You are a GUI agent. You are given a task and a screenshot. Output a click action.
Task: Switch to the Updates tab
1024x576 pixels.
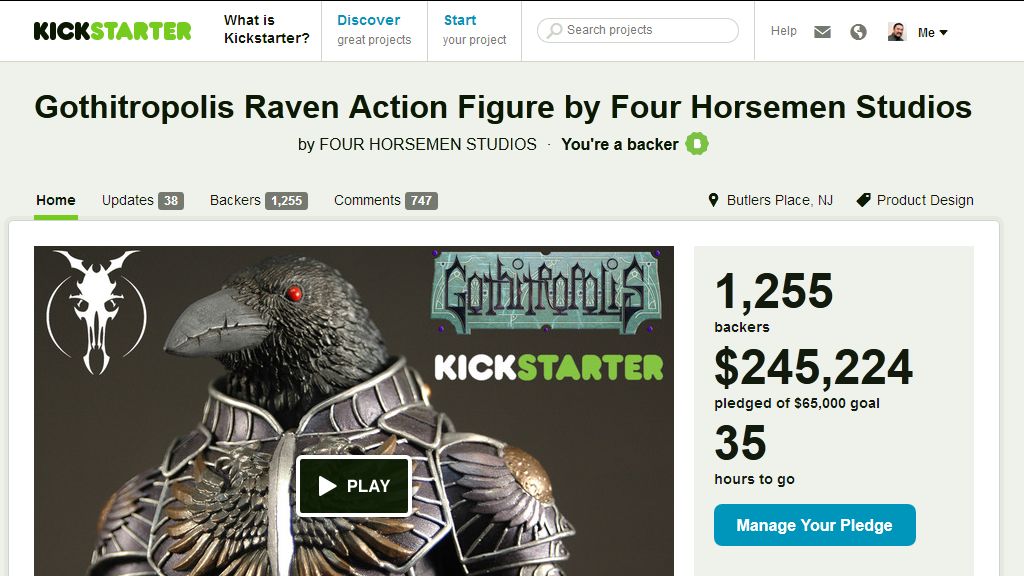142,200
